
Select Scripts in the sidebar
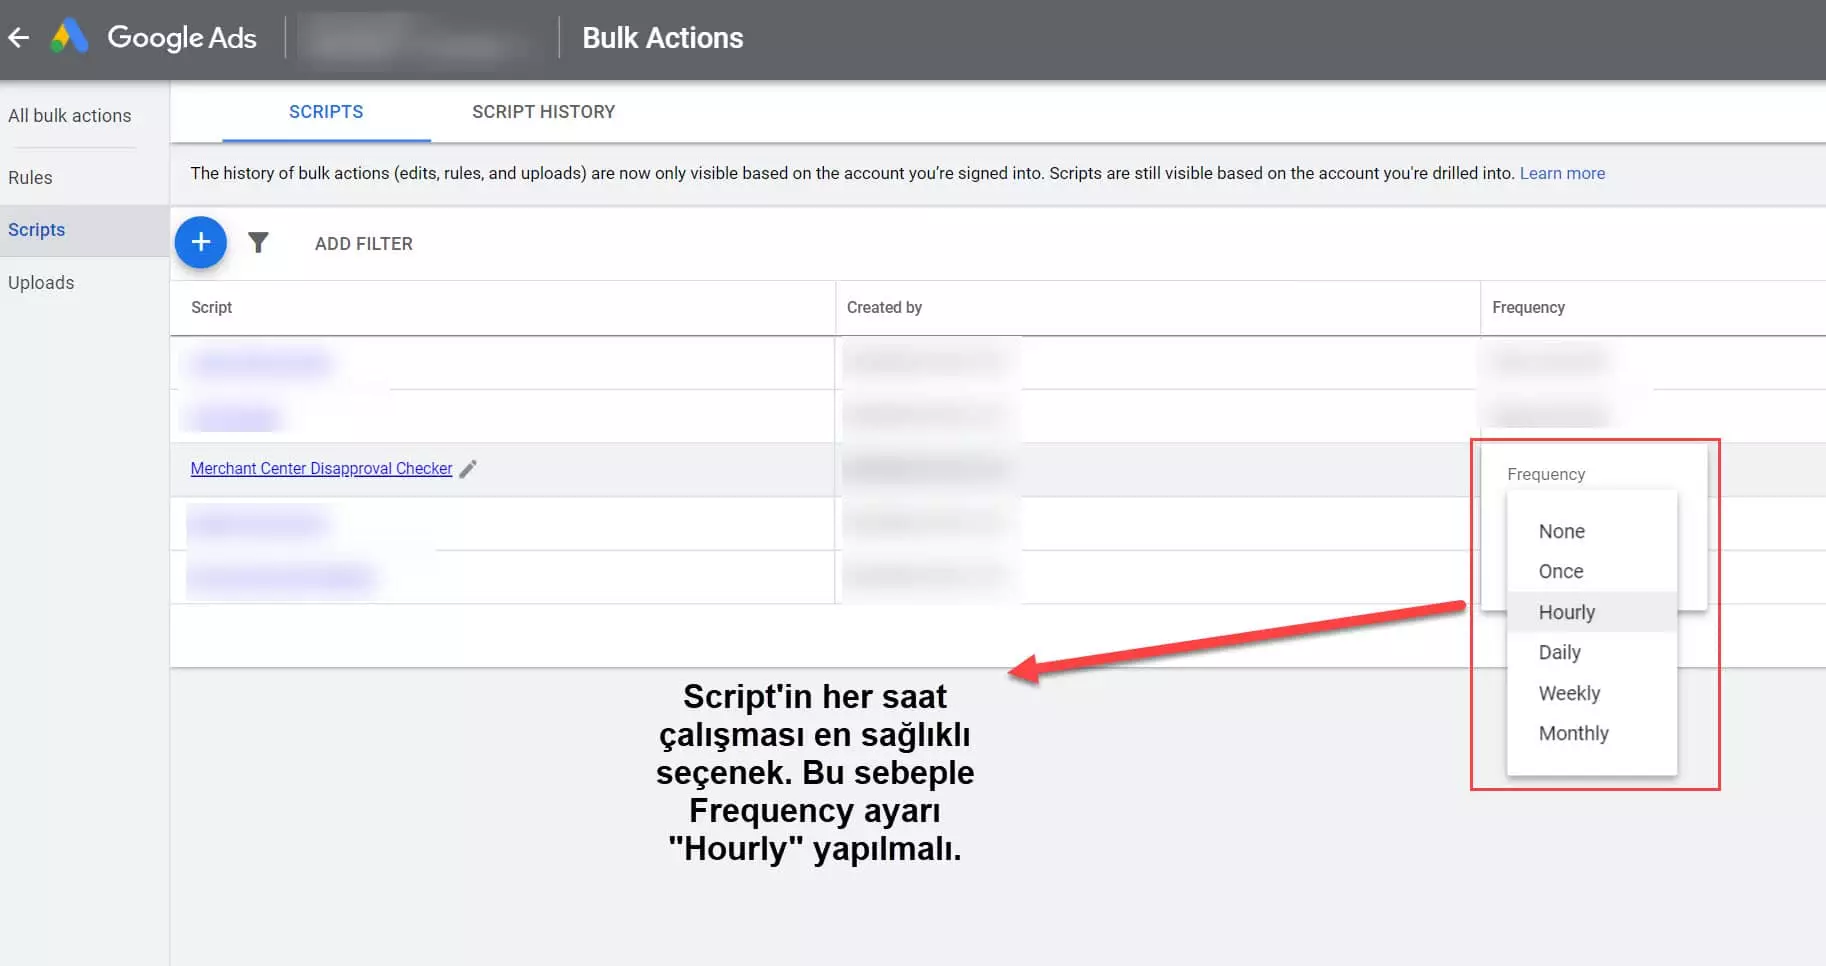tap(84, 230)
